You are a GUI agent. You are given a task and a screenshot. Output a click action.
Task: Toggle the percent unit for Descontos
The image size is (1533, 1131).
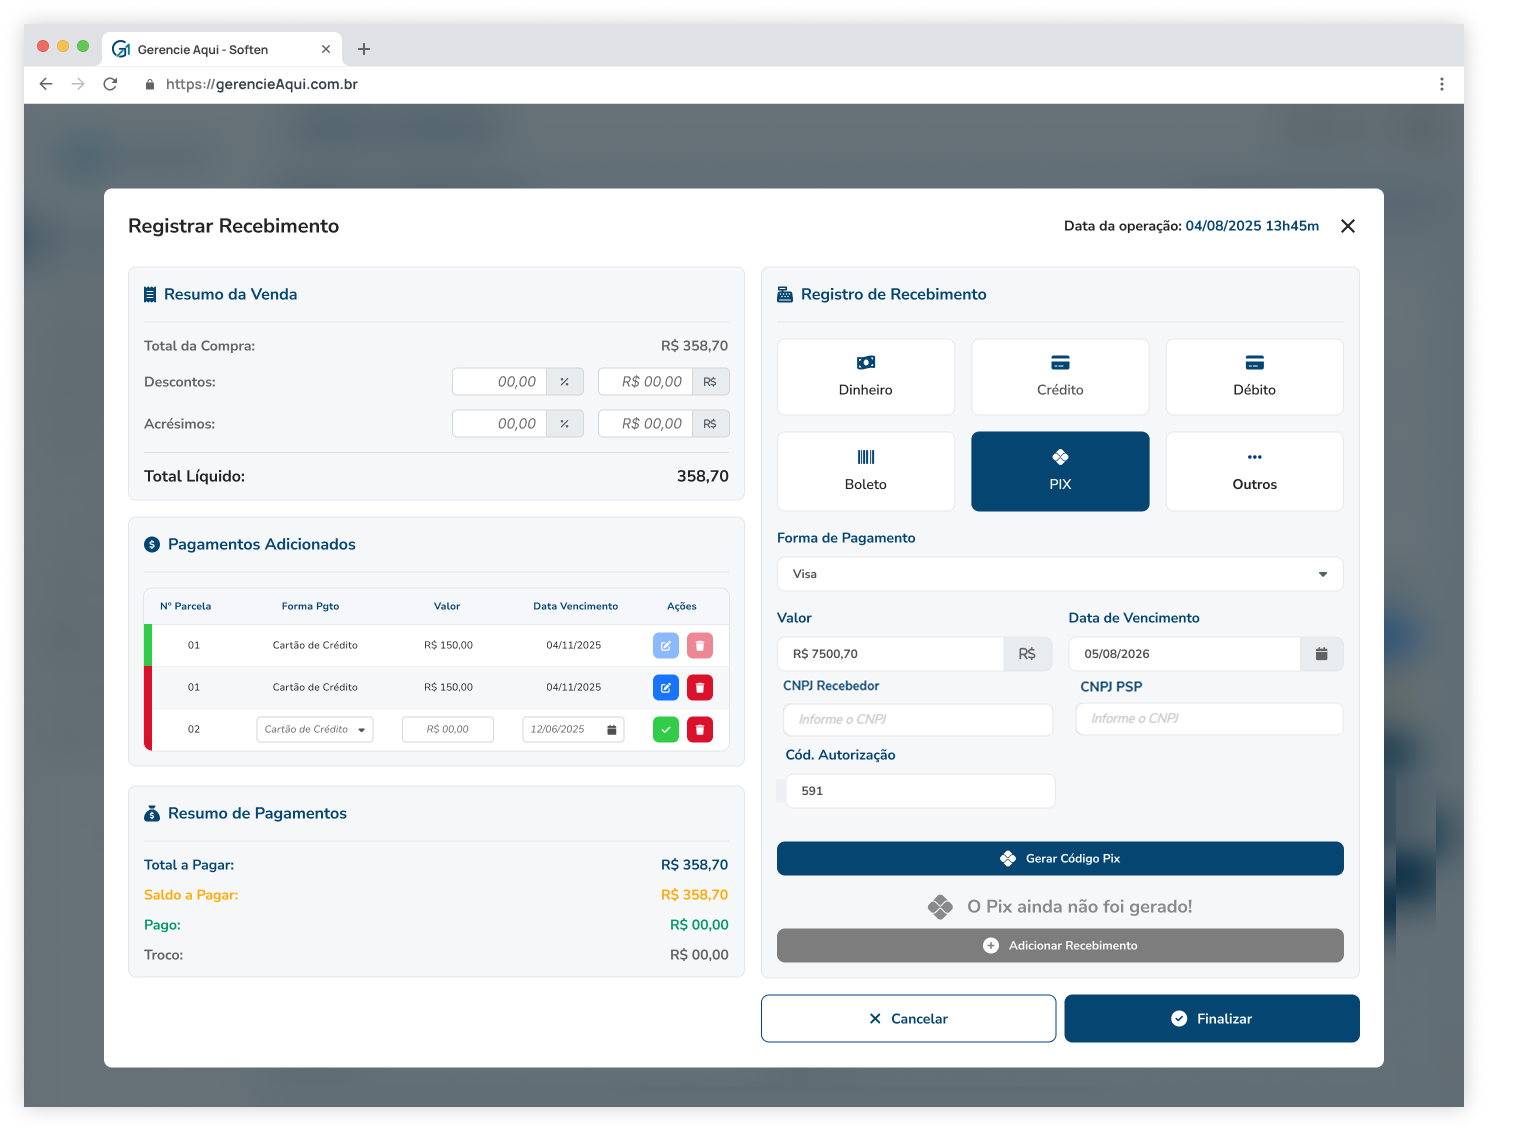(x=565, y=382)
